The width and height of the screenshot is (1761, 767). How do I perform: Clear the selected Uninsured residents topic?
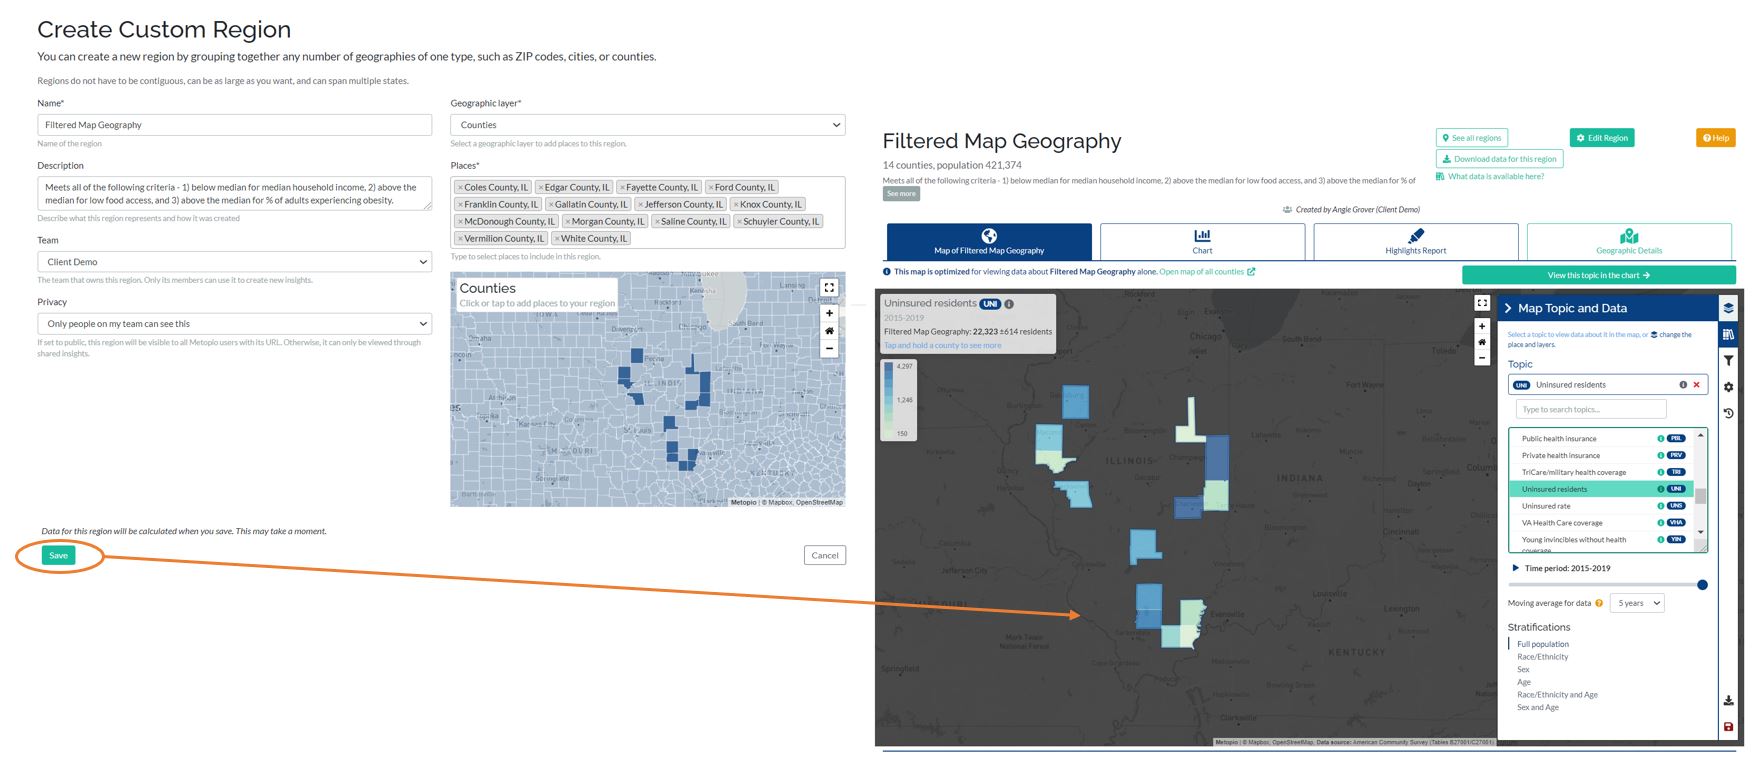[x=1696, y=385]
